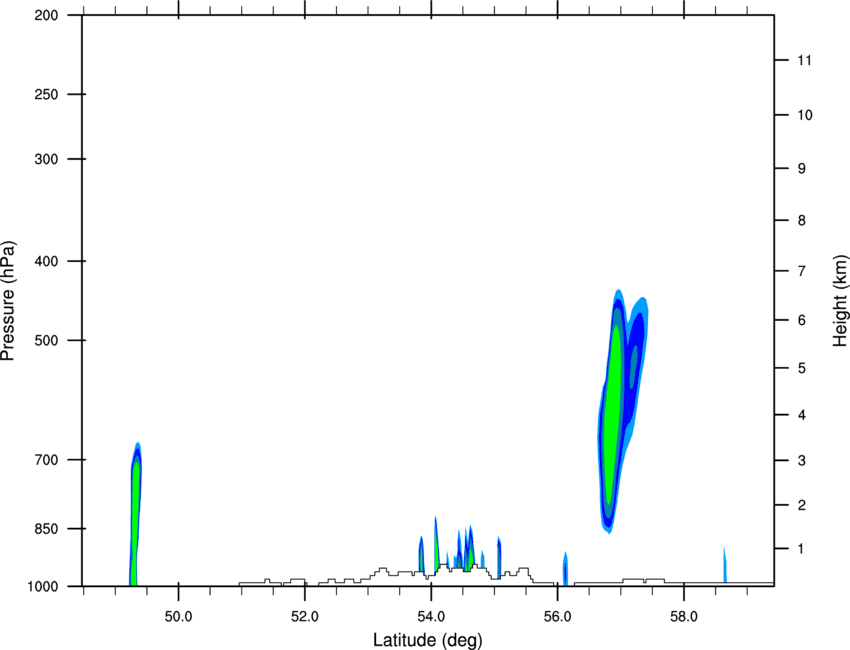Image resolution: width=850 pixels, height=650 pixels.
Task: Click the 2 km height tick label
Action: tap(802, 505)
